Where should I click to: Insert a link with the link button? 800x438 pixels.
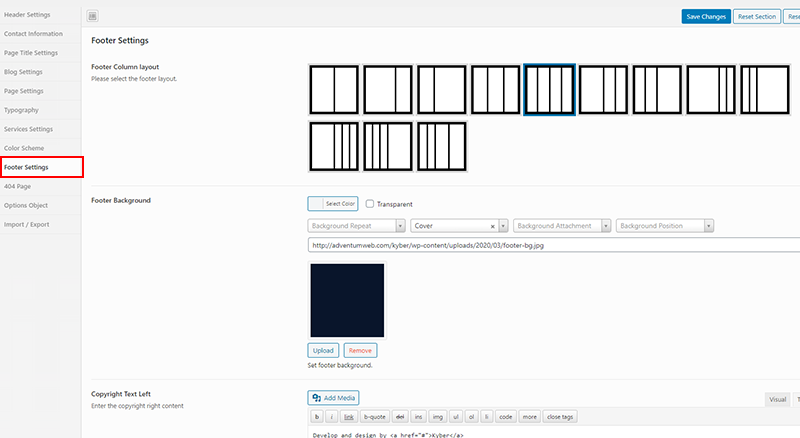click(348, 417)
